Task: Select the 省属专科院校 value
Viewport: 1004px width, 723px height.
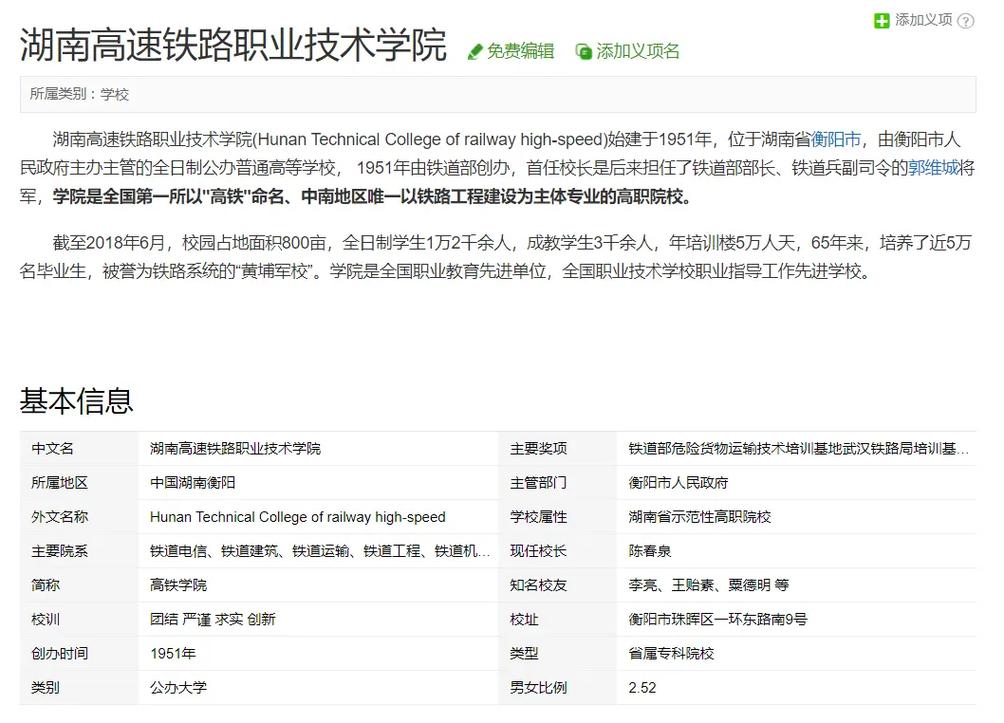Action: click(x=671, y=654)
